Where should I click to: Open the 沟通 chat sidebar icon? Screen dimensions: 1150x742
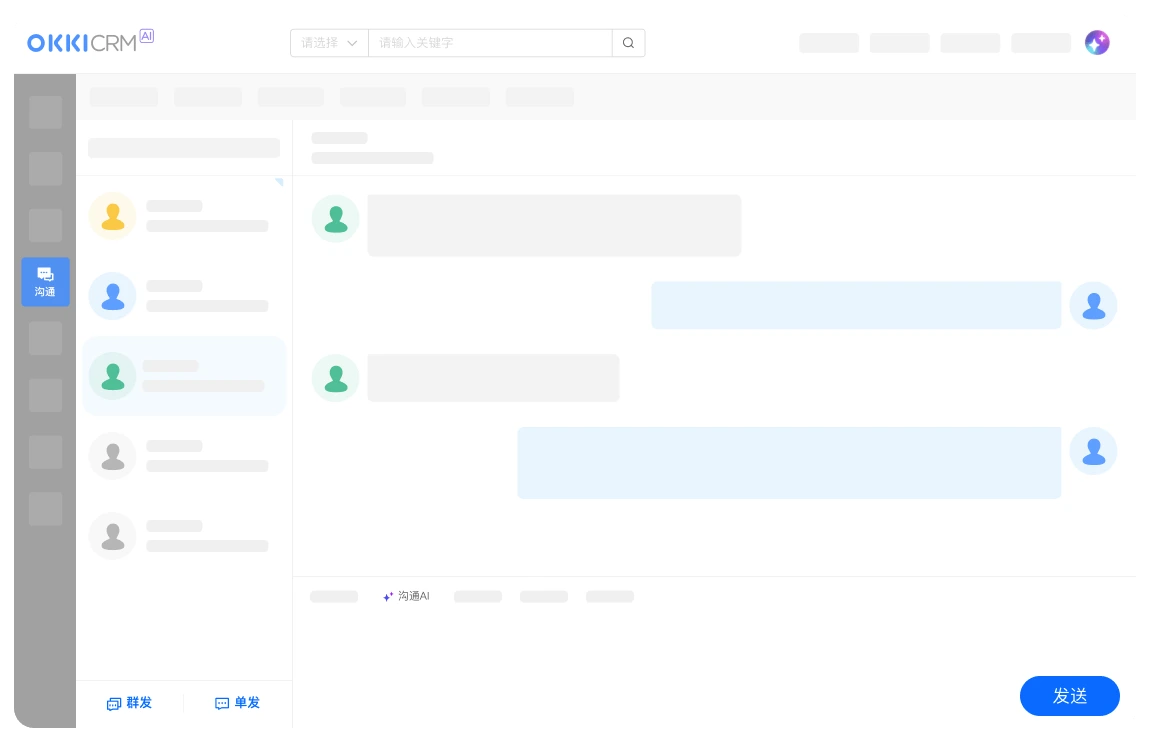click(x=45, y=282)
